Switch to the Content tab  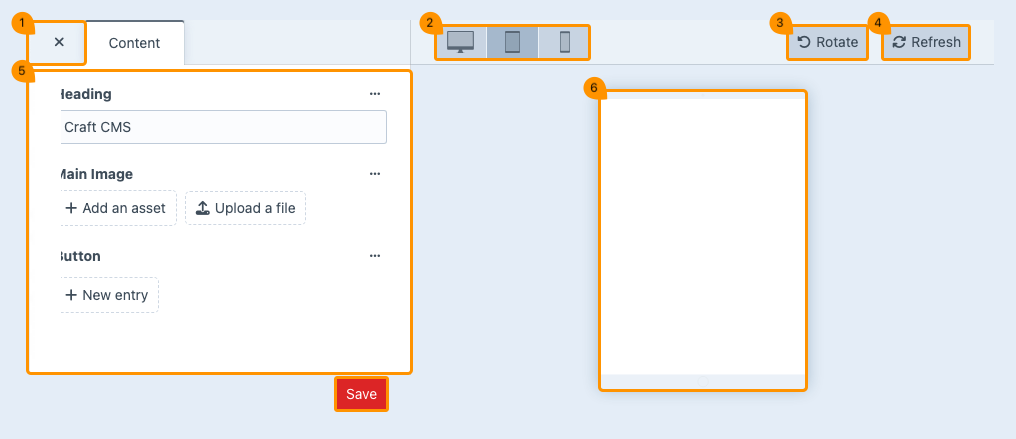[x=134, y=42]
